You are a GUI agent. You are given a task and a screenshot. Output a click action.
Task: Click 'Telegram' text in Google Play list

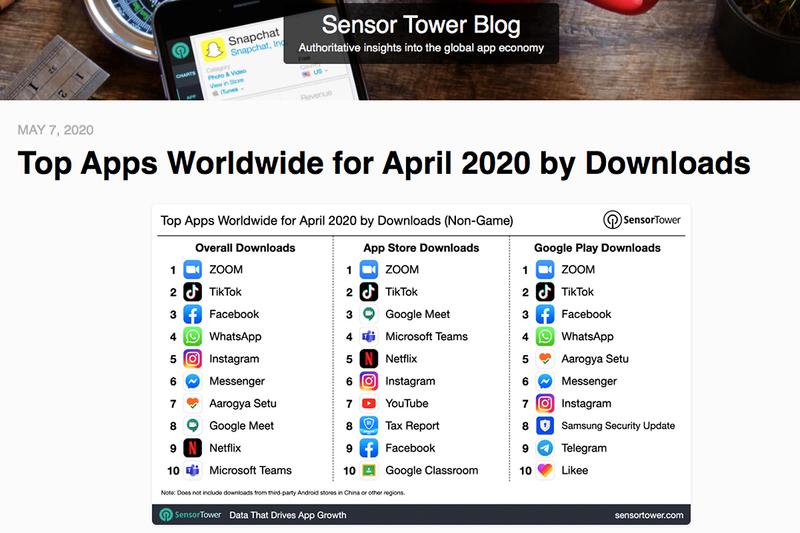pos(584,448)
